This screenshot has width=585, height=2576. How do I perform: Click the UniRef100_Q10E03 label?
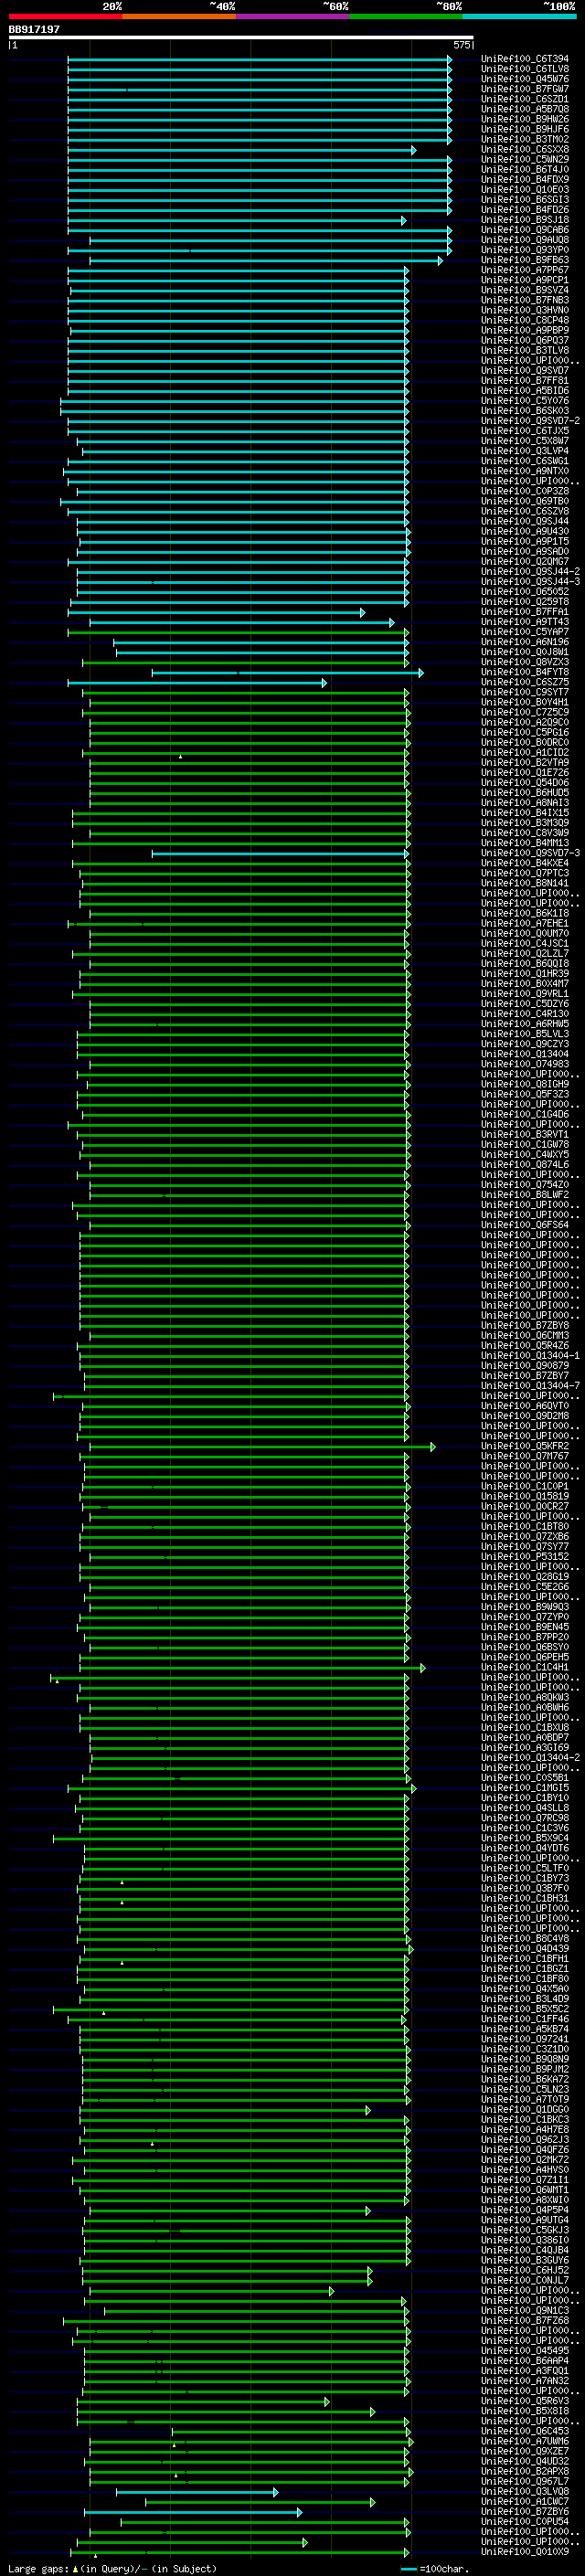click(x=525, y=189)
